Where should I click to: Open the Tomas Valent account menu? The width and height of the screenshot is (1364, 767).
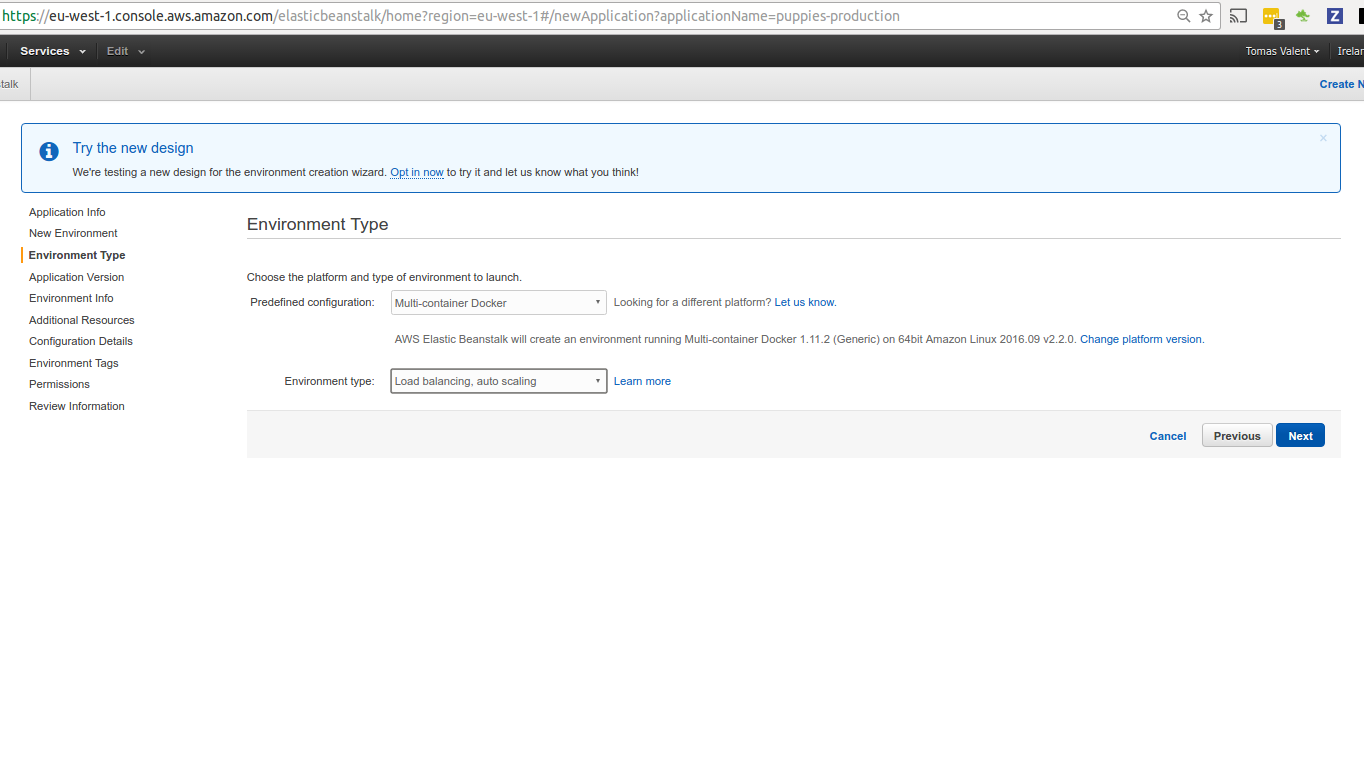(1282, 51)
